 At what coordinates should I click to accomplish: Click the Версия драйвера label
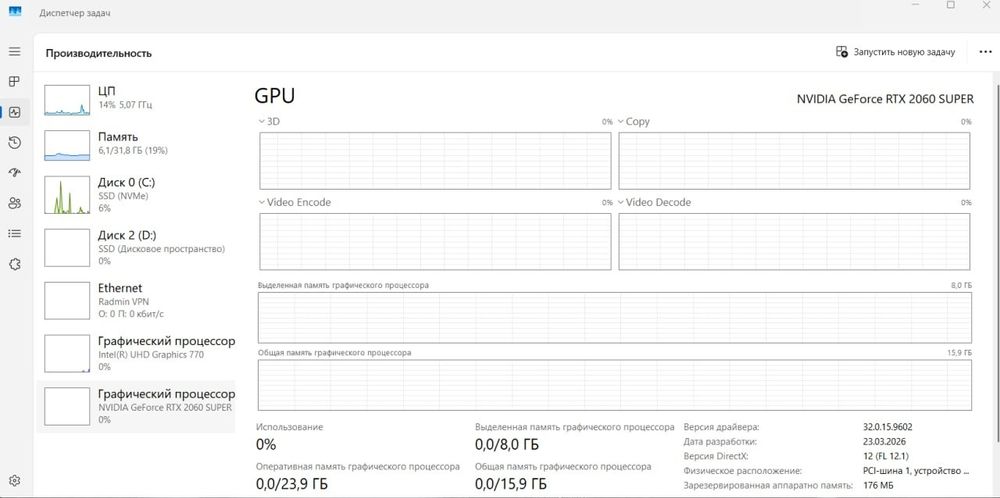click(x=721, y=427)
